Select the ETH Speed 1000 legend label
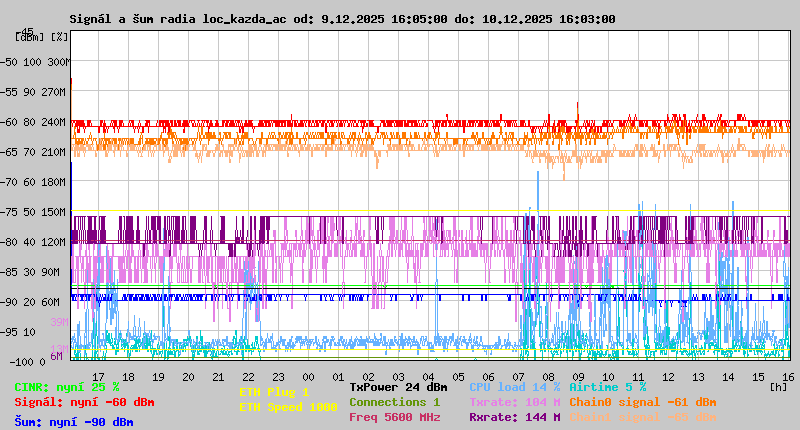The height and width of the screenshot is (430, 800). click(287, 407)
